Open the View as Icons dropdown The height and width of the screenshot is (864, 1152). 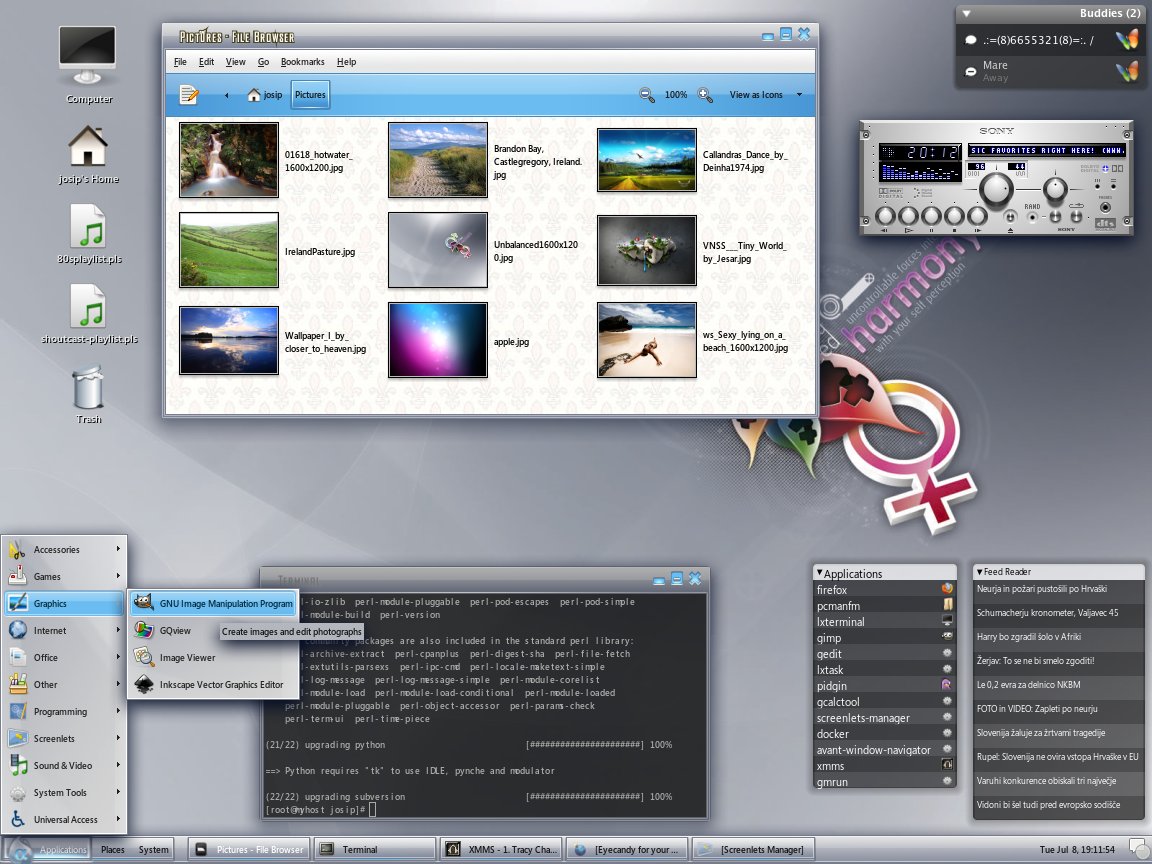point(766,95)
